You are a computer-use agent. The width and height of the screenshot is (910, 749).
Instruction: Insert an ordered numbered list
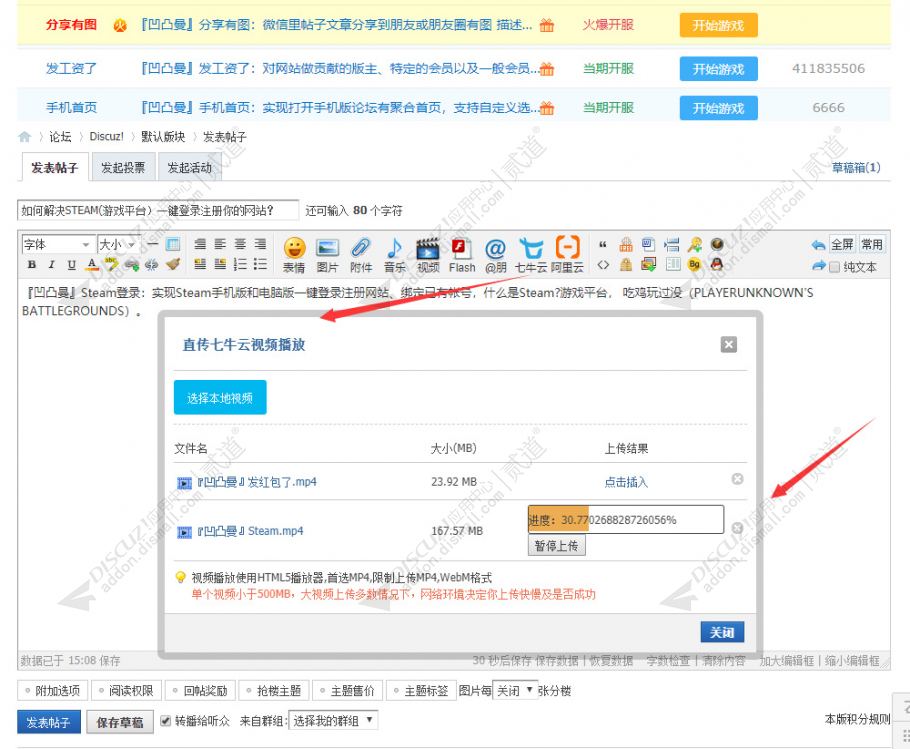point(240,265)
